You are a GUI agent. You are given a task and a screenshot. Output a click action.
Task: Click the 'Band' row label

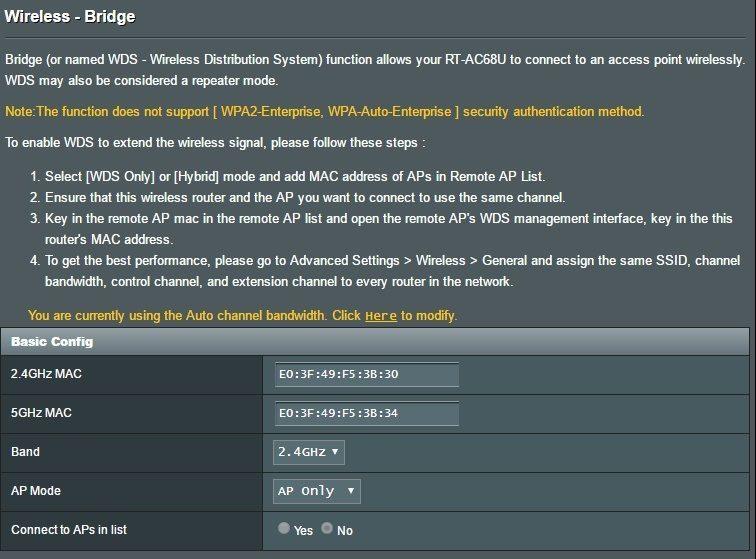pyautogui.click(x=26, y=452)
